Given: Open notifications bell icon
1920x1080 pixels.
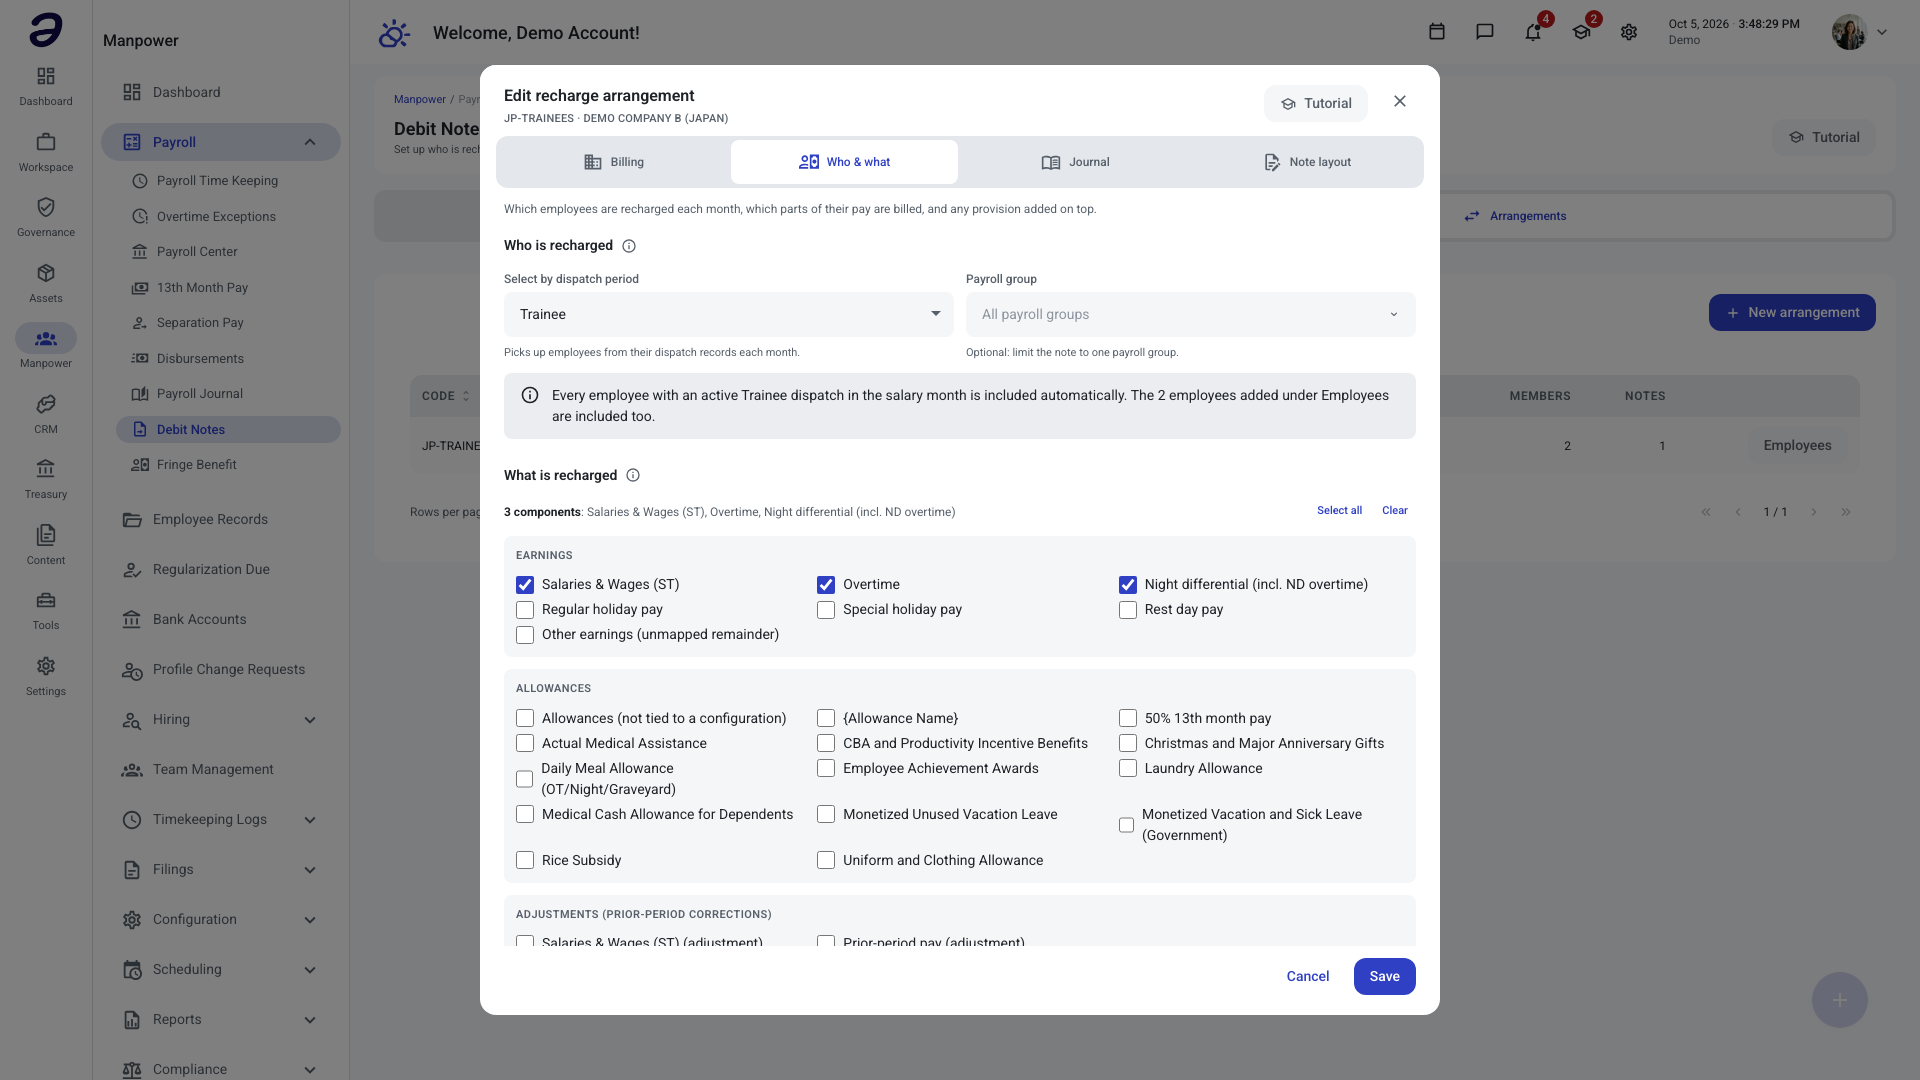Looking at the screenshot, I should (1533, 32).
